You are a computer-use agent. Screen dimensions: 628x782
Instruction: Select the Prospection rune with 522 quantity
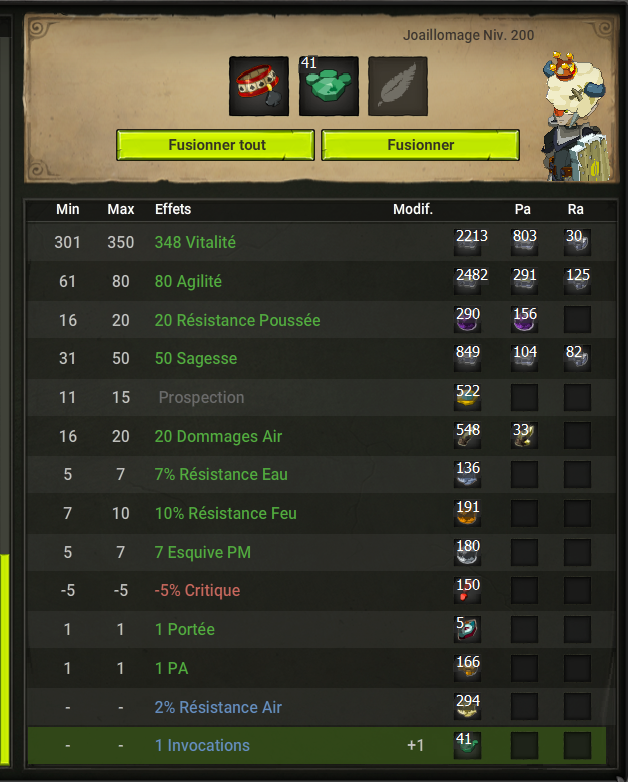pos(467,397)
